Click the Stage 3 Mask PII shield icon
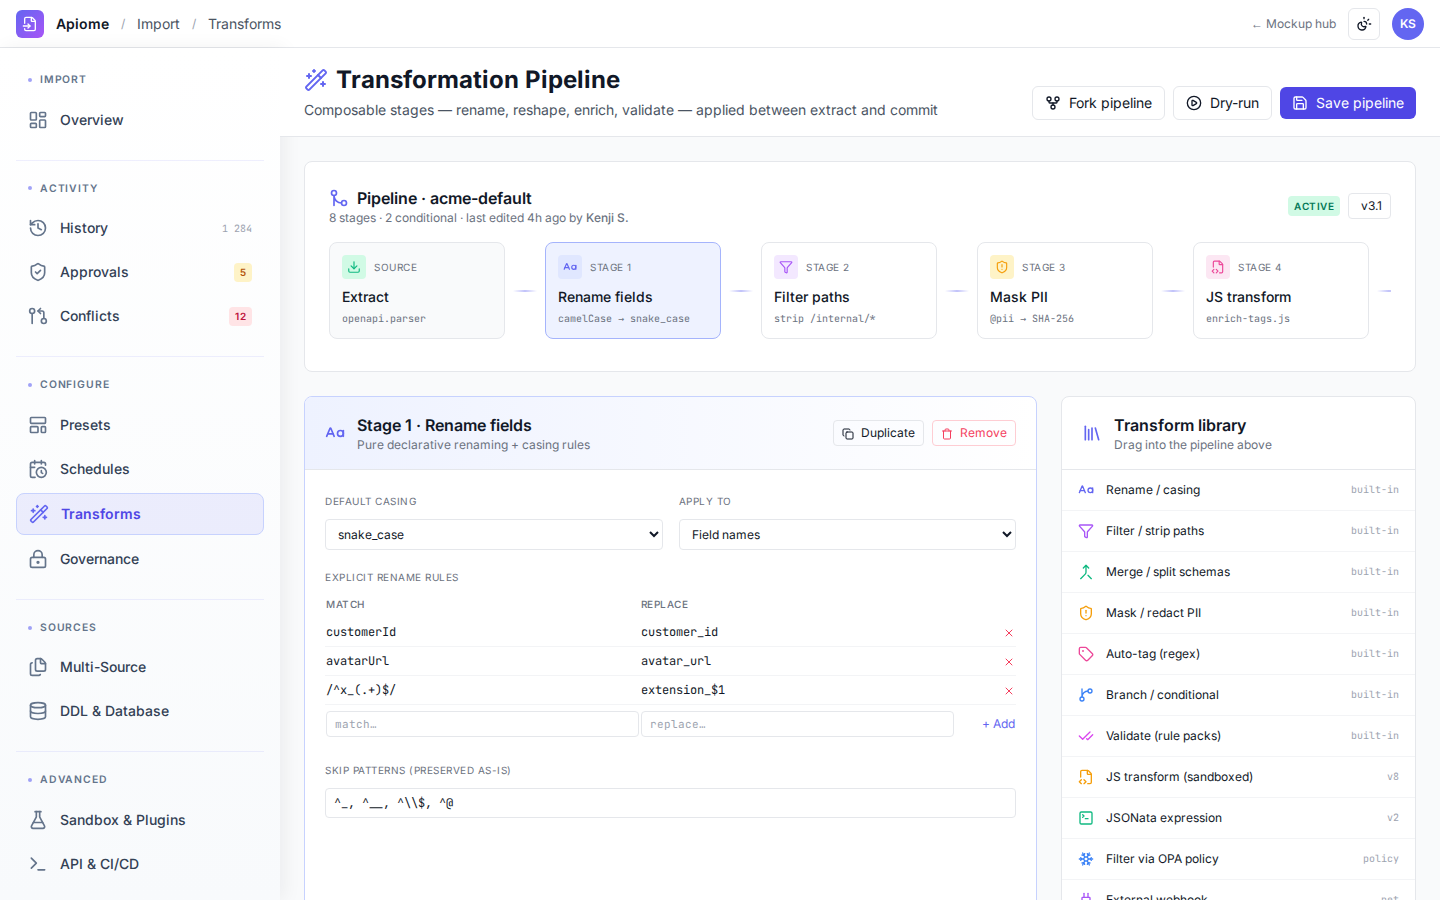The height and width of the screenshot is (900, 1440). (1002, 267)
